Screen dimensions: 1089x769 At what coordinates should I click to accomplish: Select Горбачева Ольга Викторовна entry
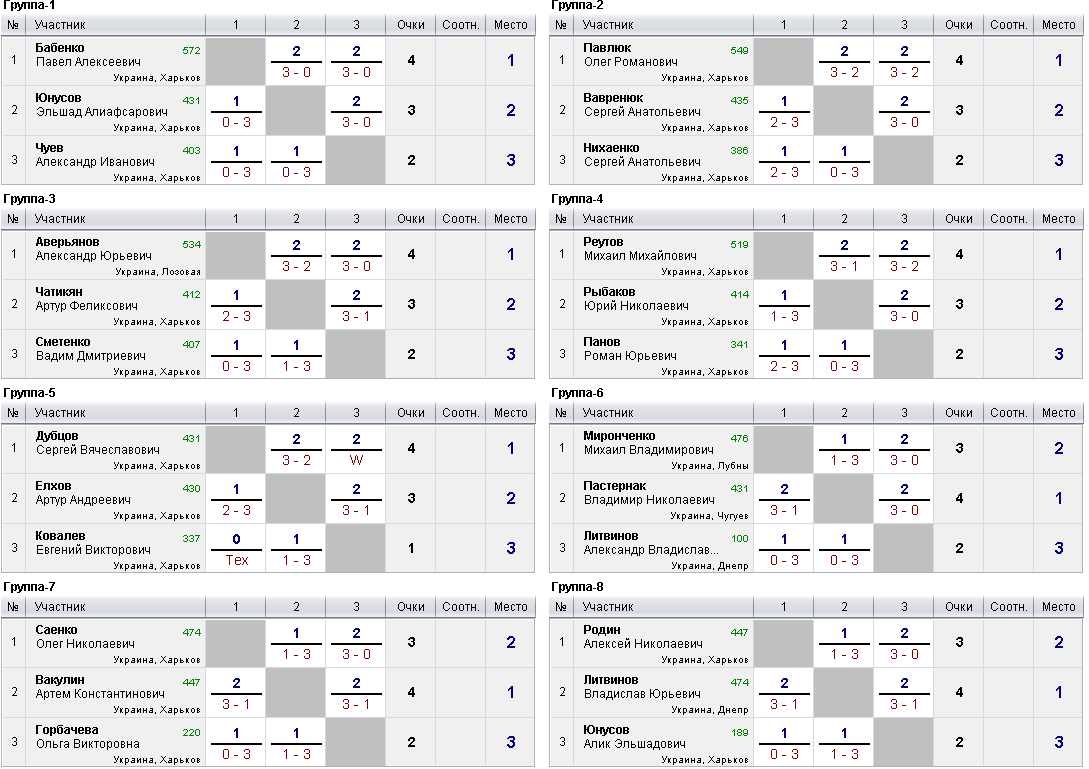(x=88, y=736)
